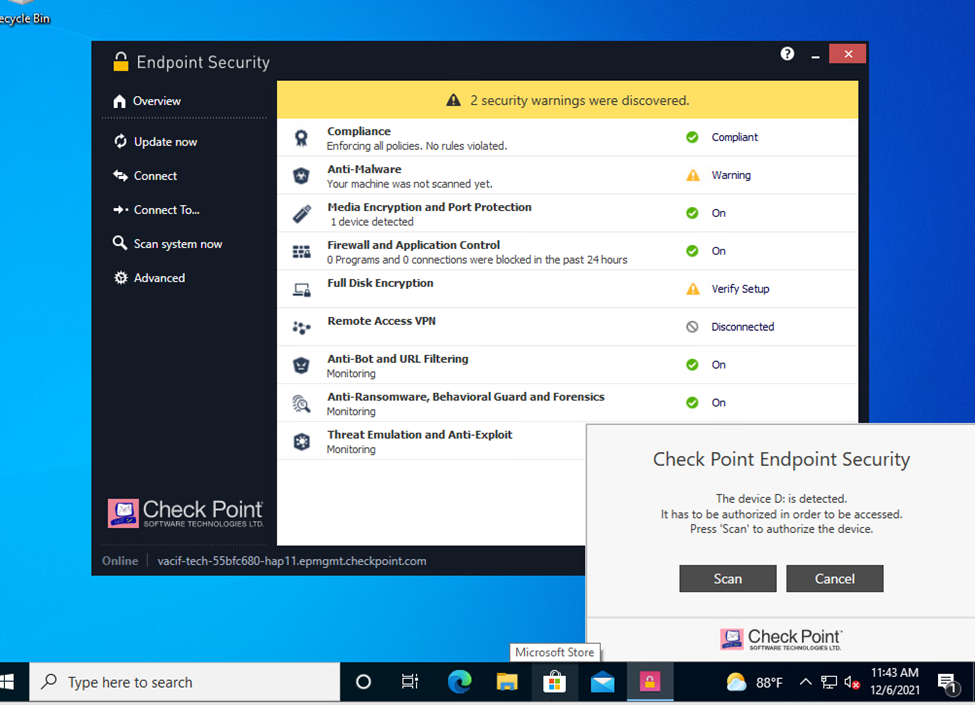975x705 pixels.
Task: Open Microsoft Store from the taskbar
Action: coord(554,682)
